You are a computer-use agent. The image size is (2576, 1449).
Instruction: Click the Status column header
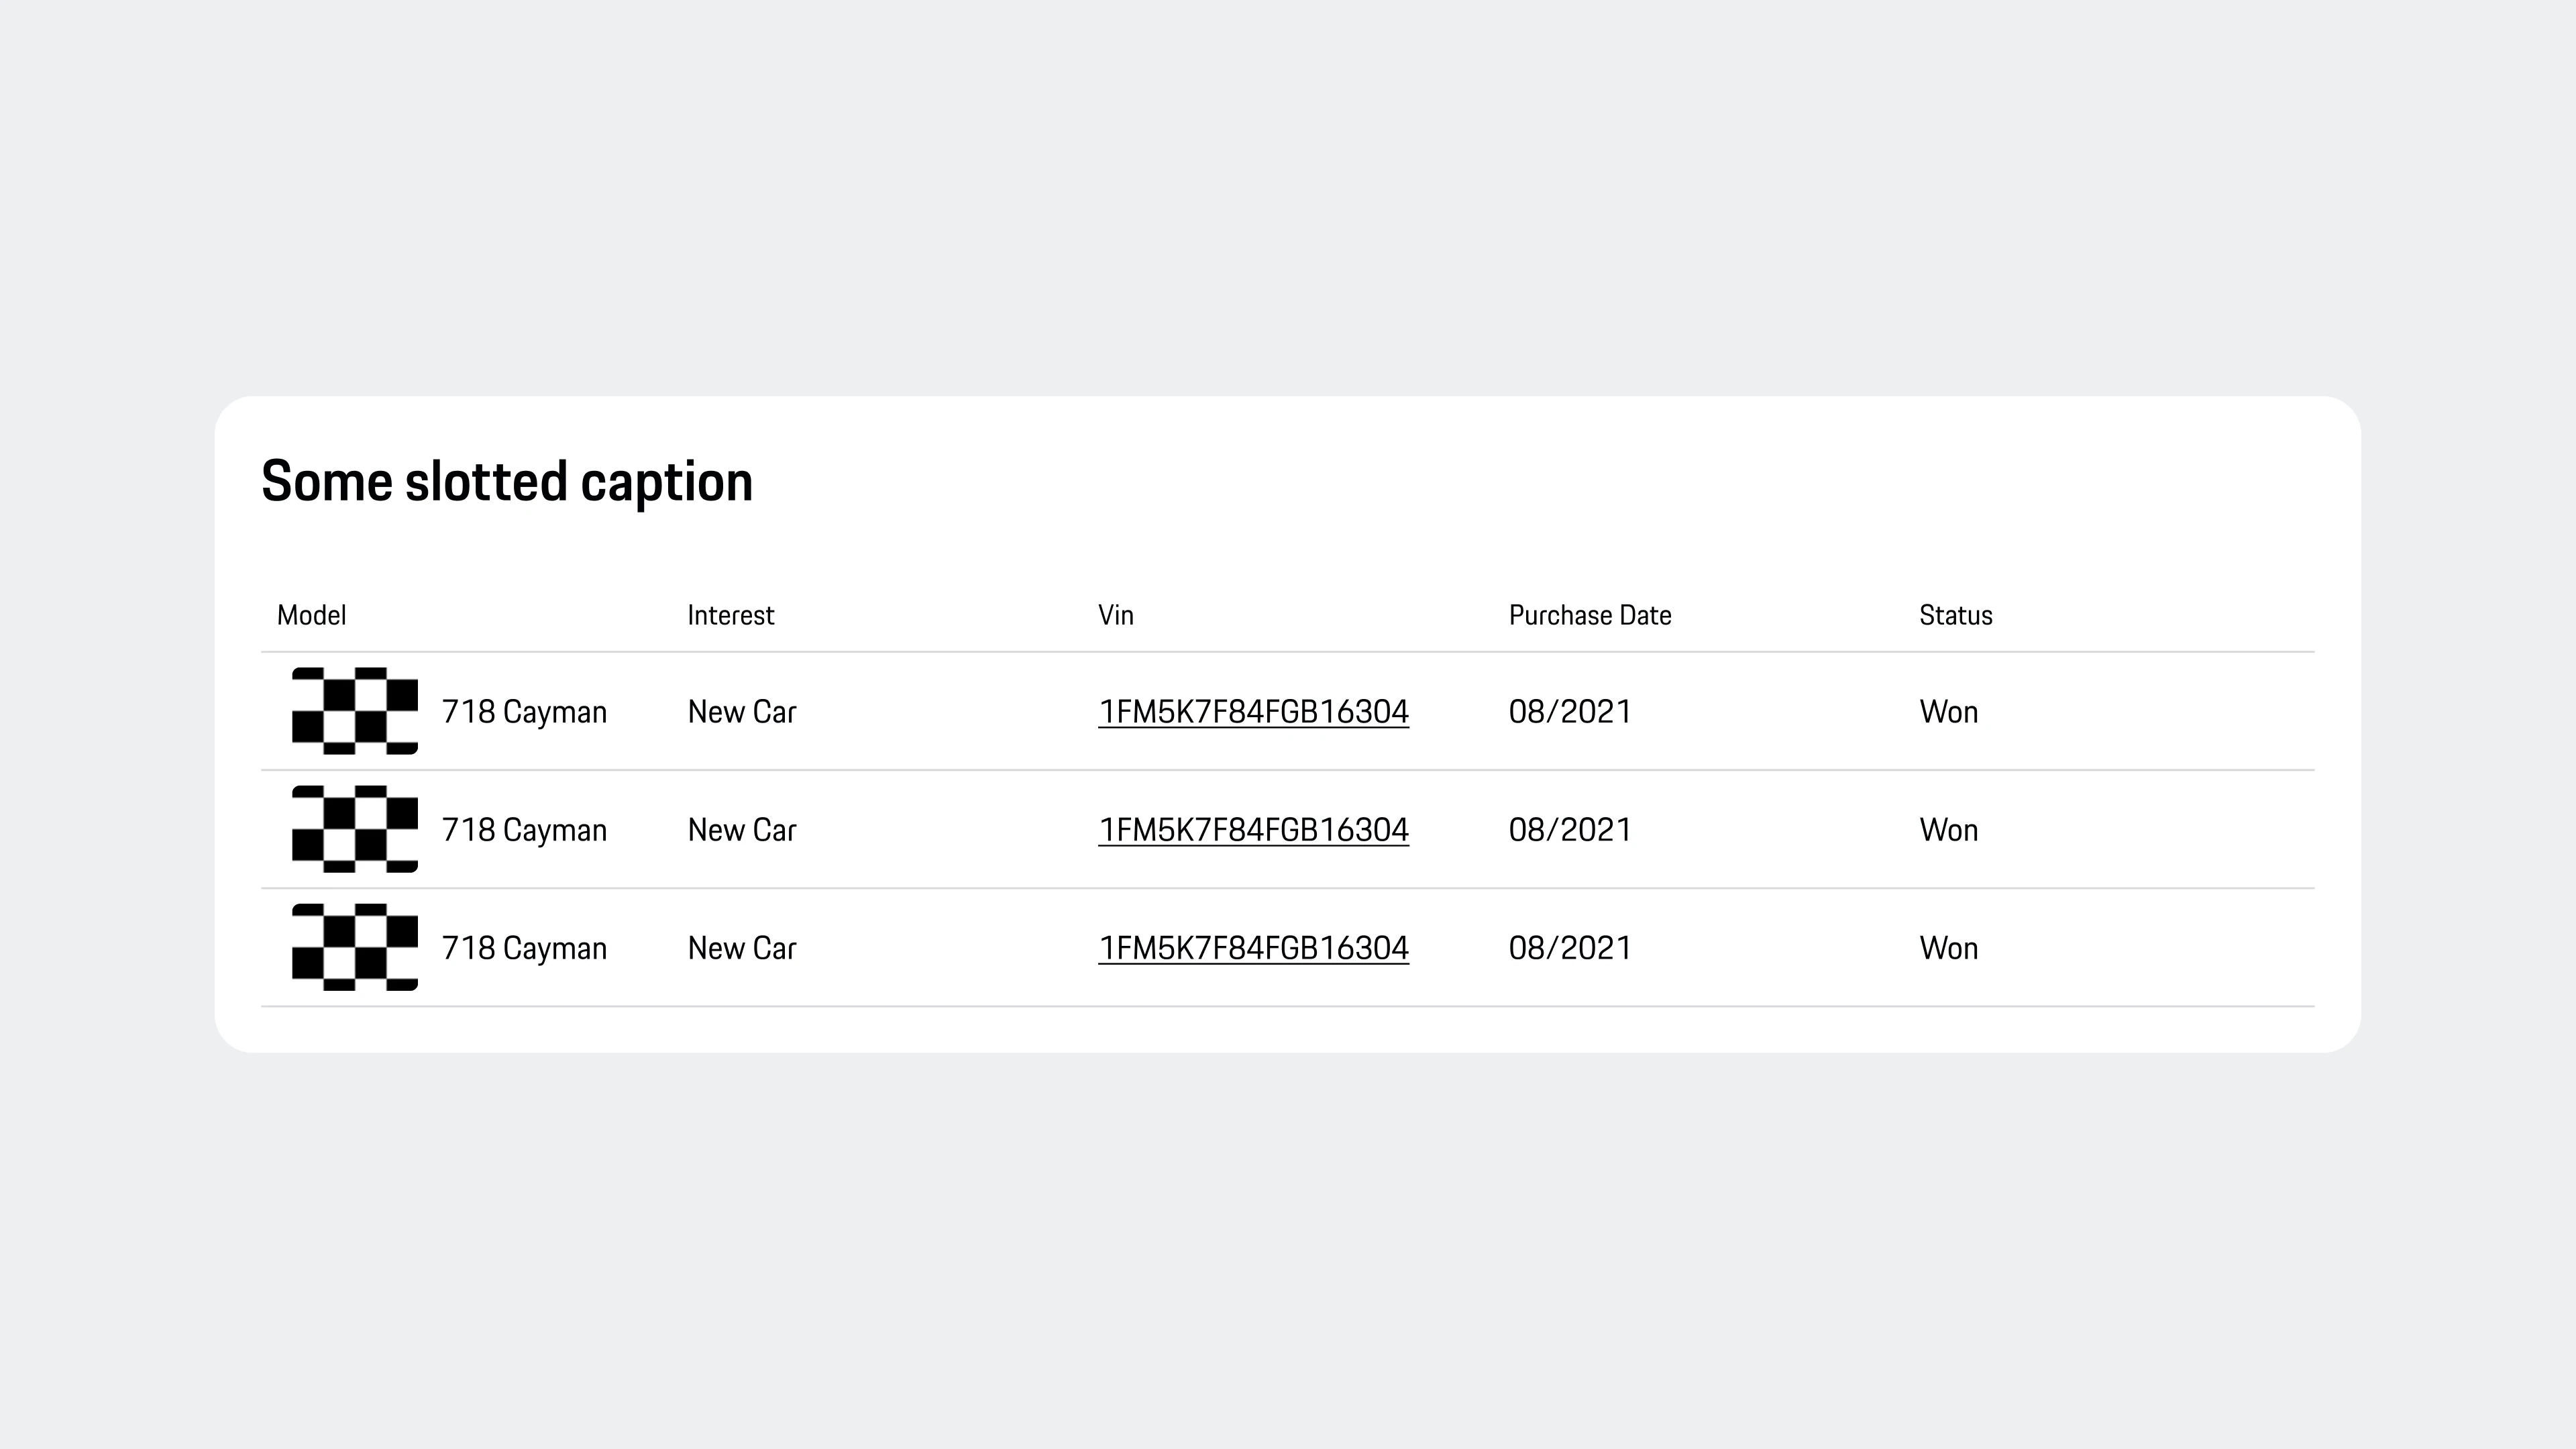click(1956, 615)
